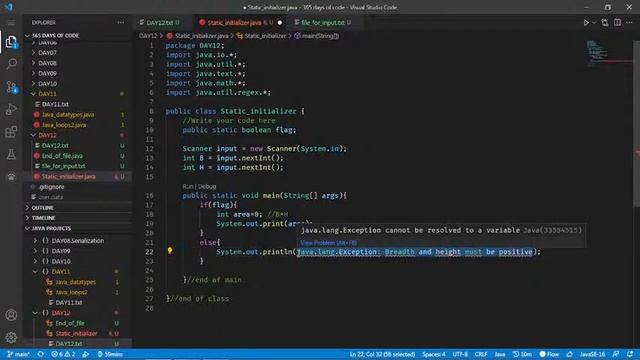The width and height of the screenshot is (640, 360).
Task: Open the Explorer view in activity bar
Action: click(11, 41)
